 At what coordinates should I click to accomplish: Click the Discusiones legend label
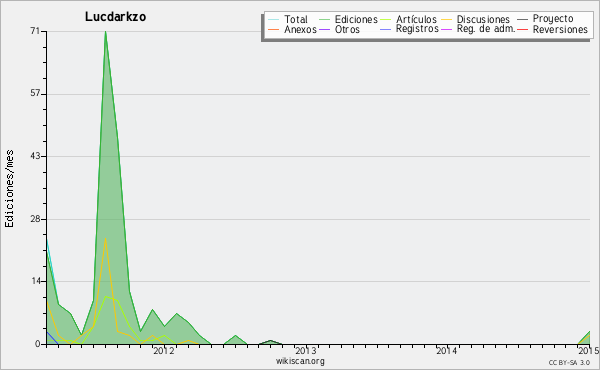coord(483,19)
